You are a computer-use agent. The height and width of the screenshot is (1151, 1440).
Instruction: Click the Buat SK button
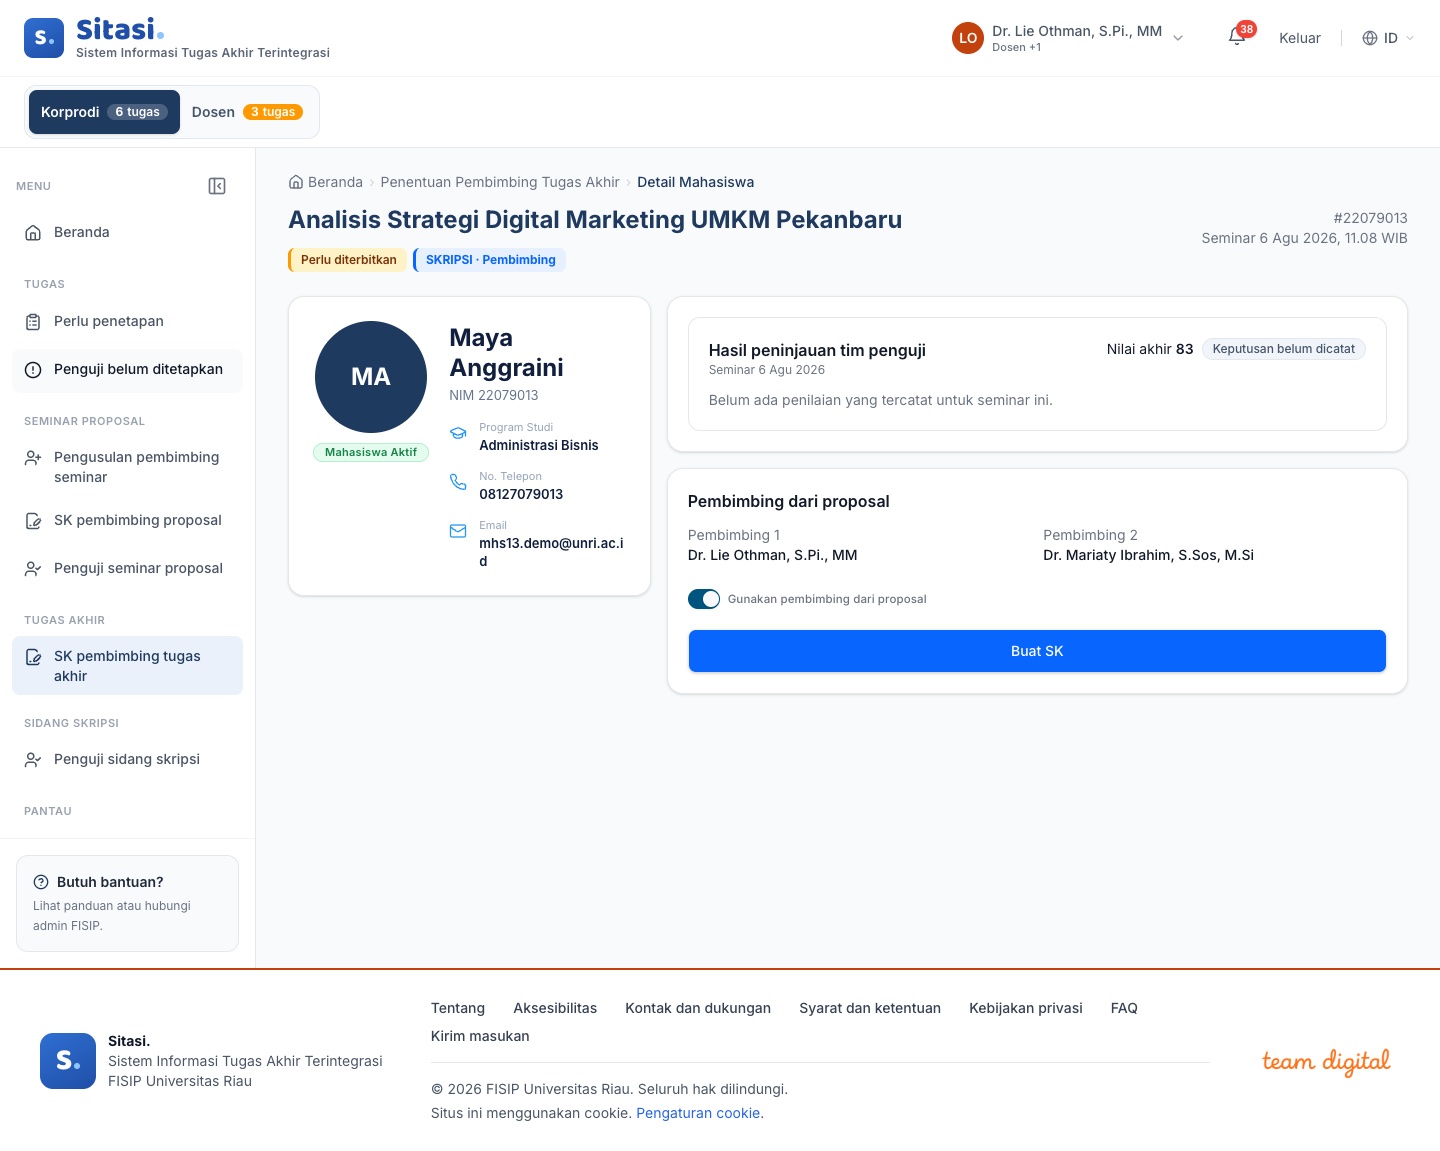pos(1037,651)
